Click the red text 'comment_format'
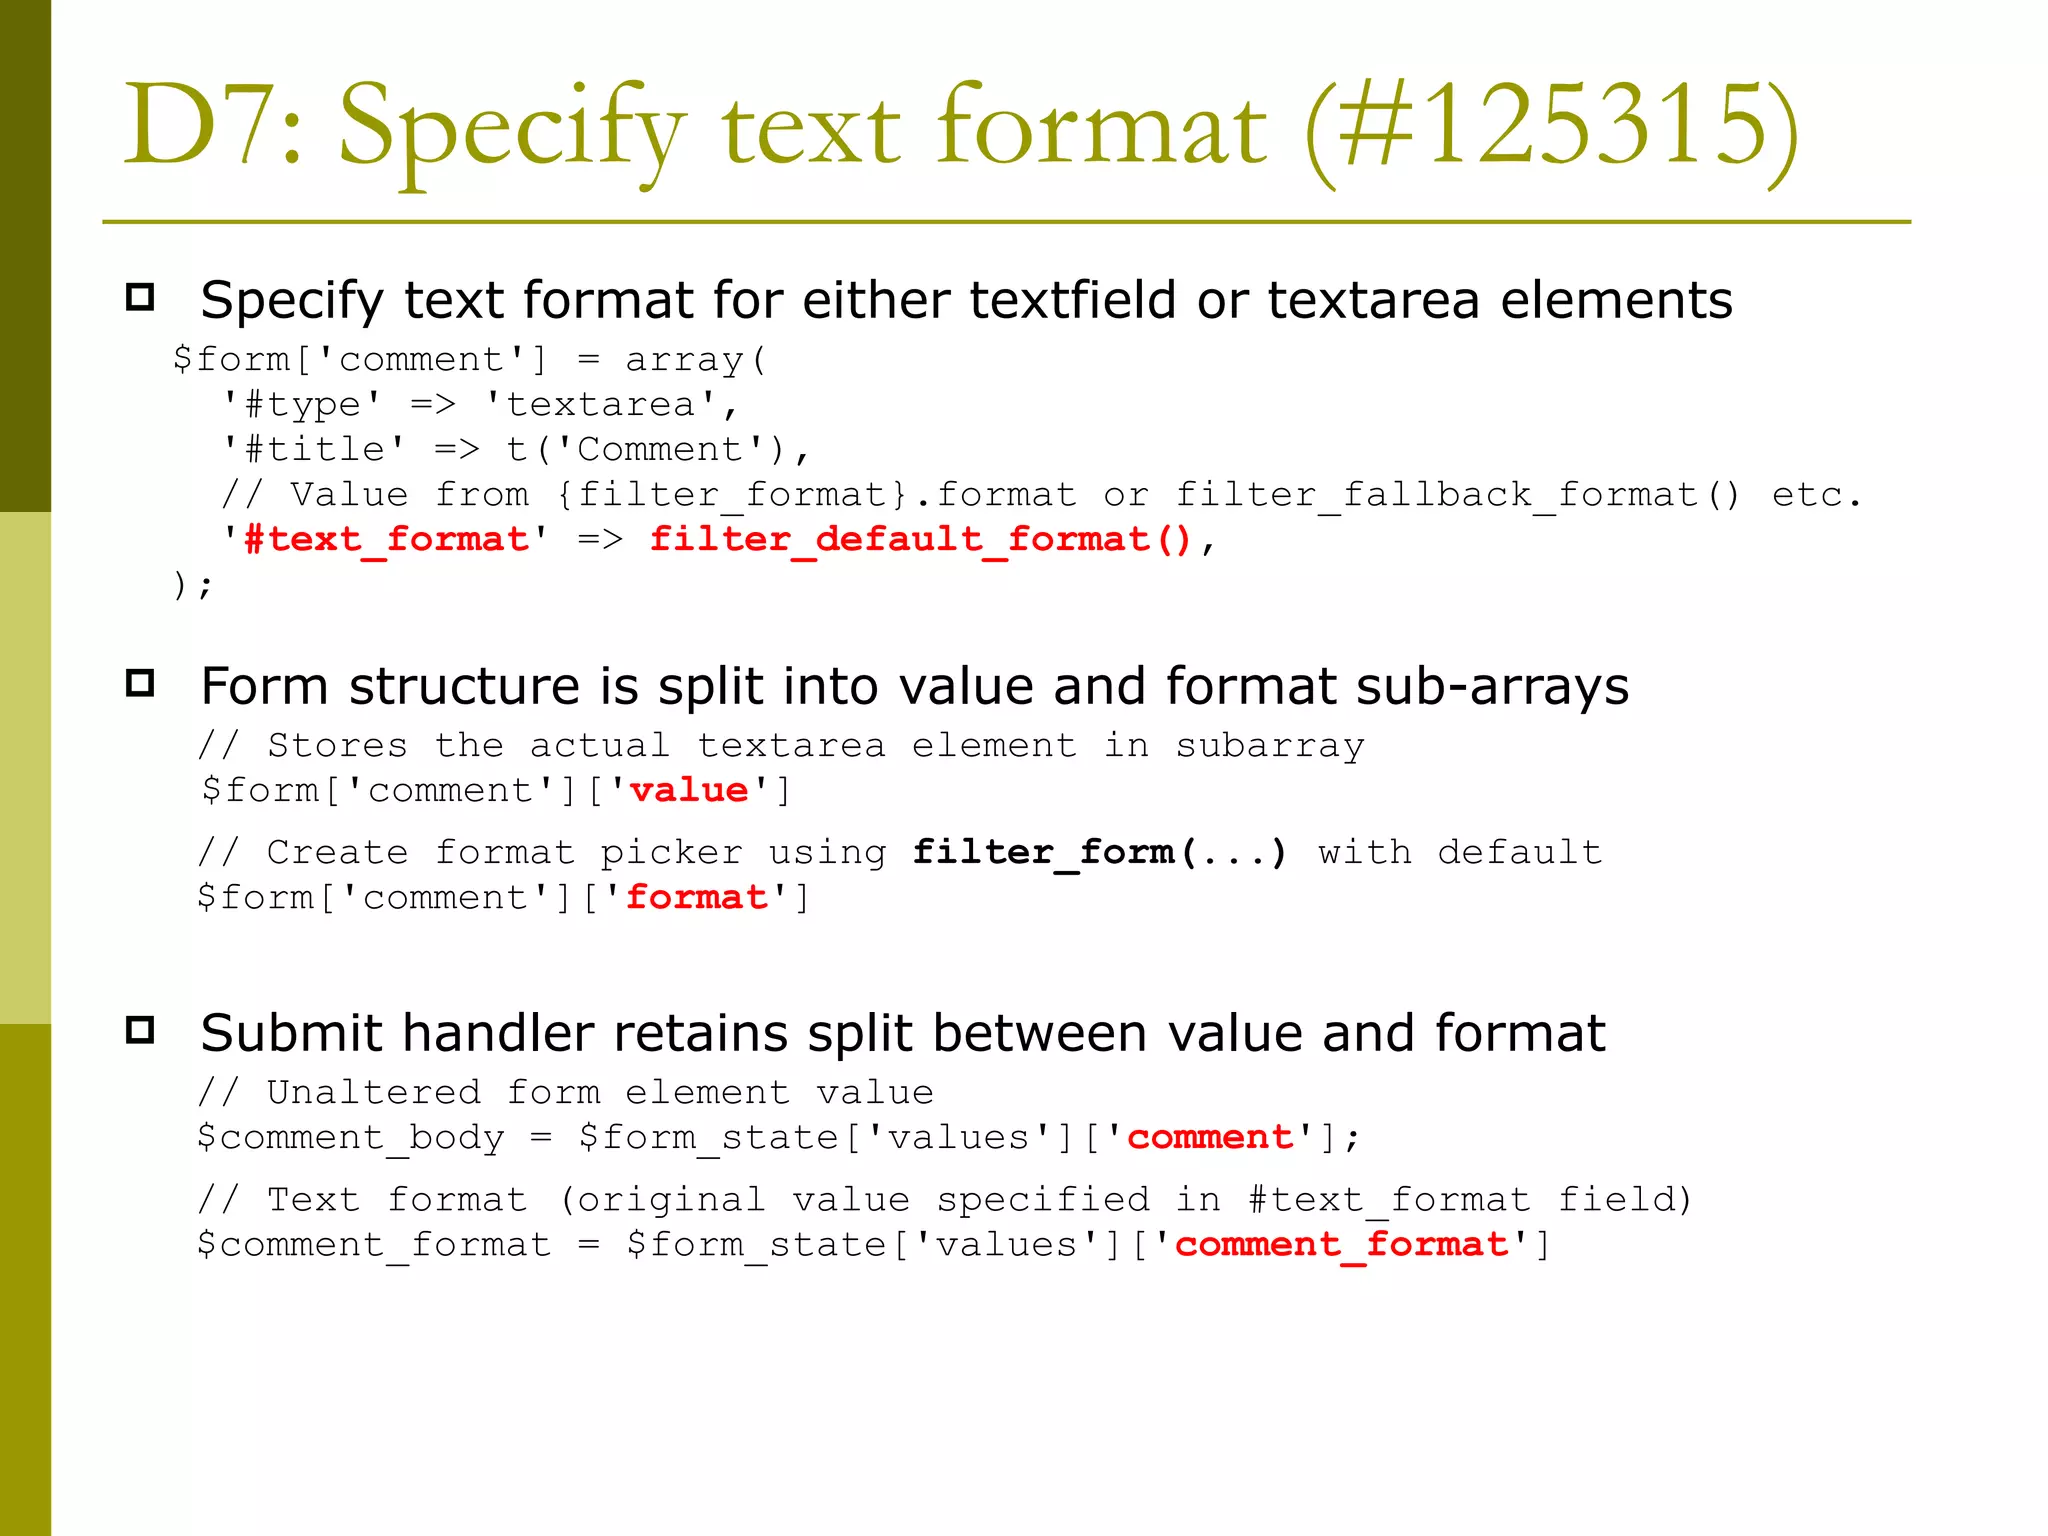The height and width of the screenshot is (1536, 2048). coord(1341,1245)
